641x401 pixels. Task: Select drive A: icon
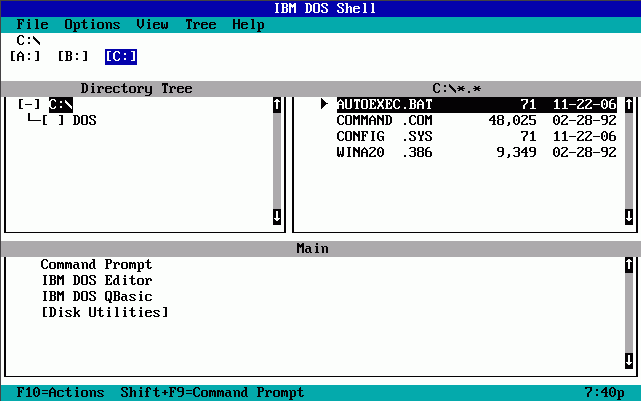coord(24,56)
